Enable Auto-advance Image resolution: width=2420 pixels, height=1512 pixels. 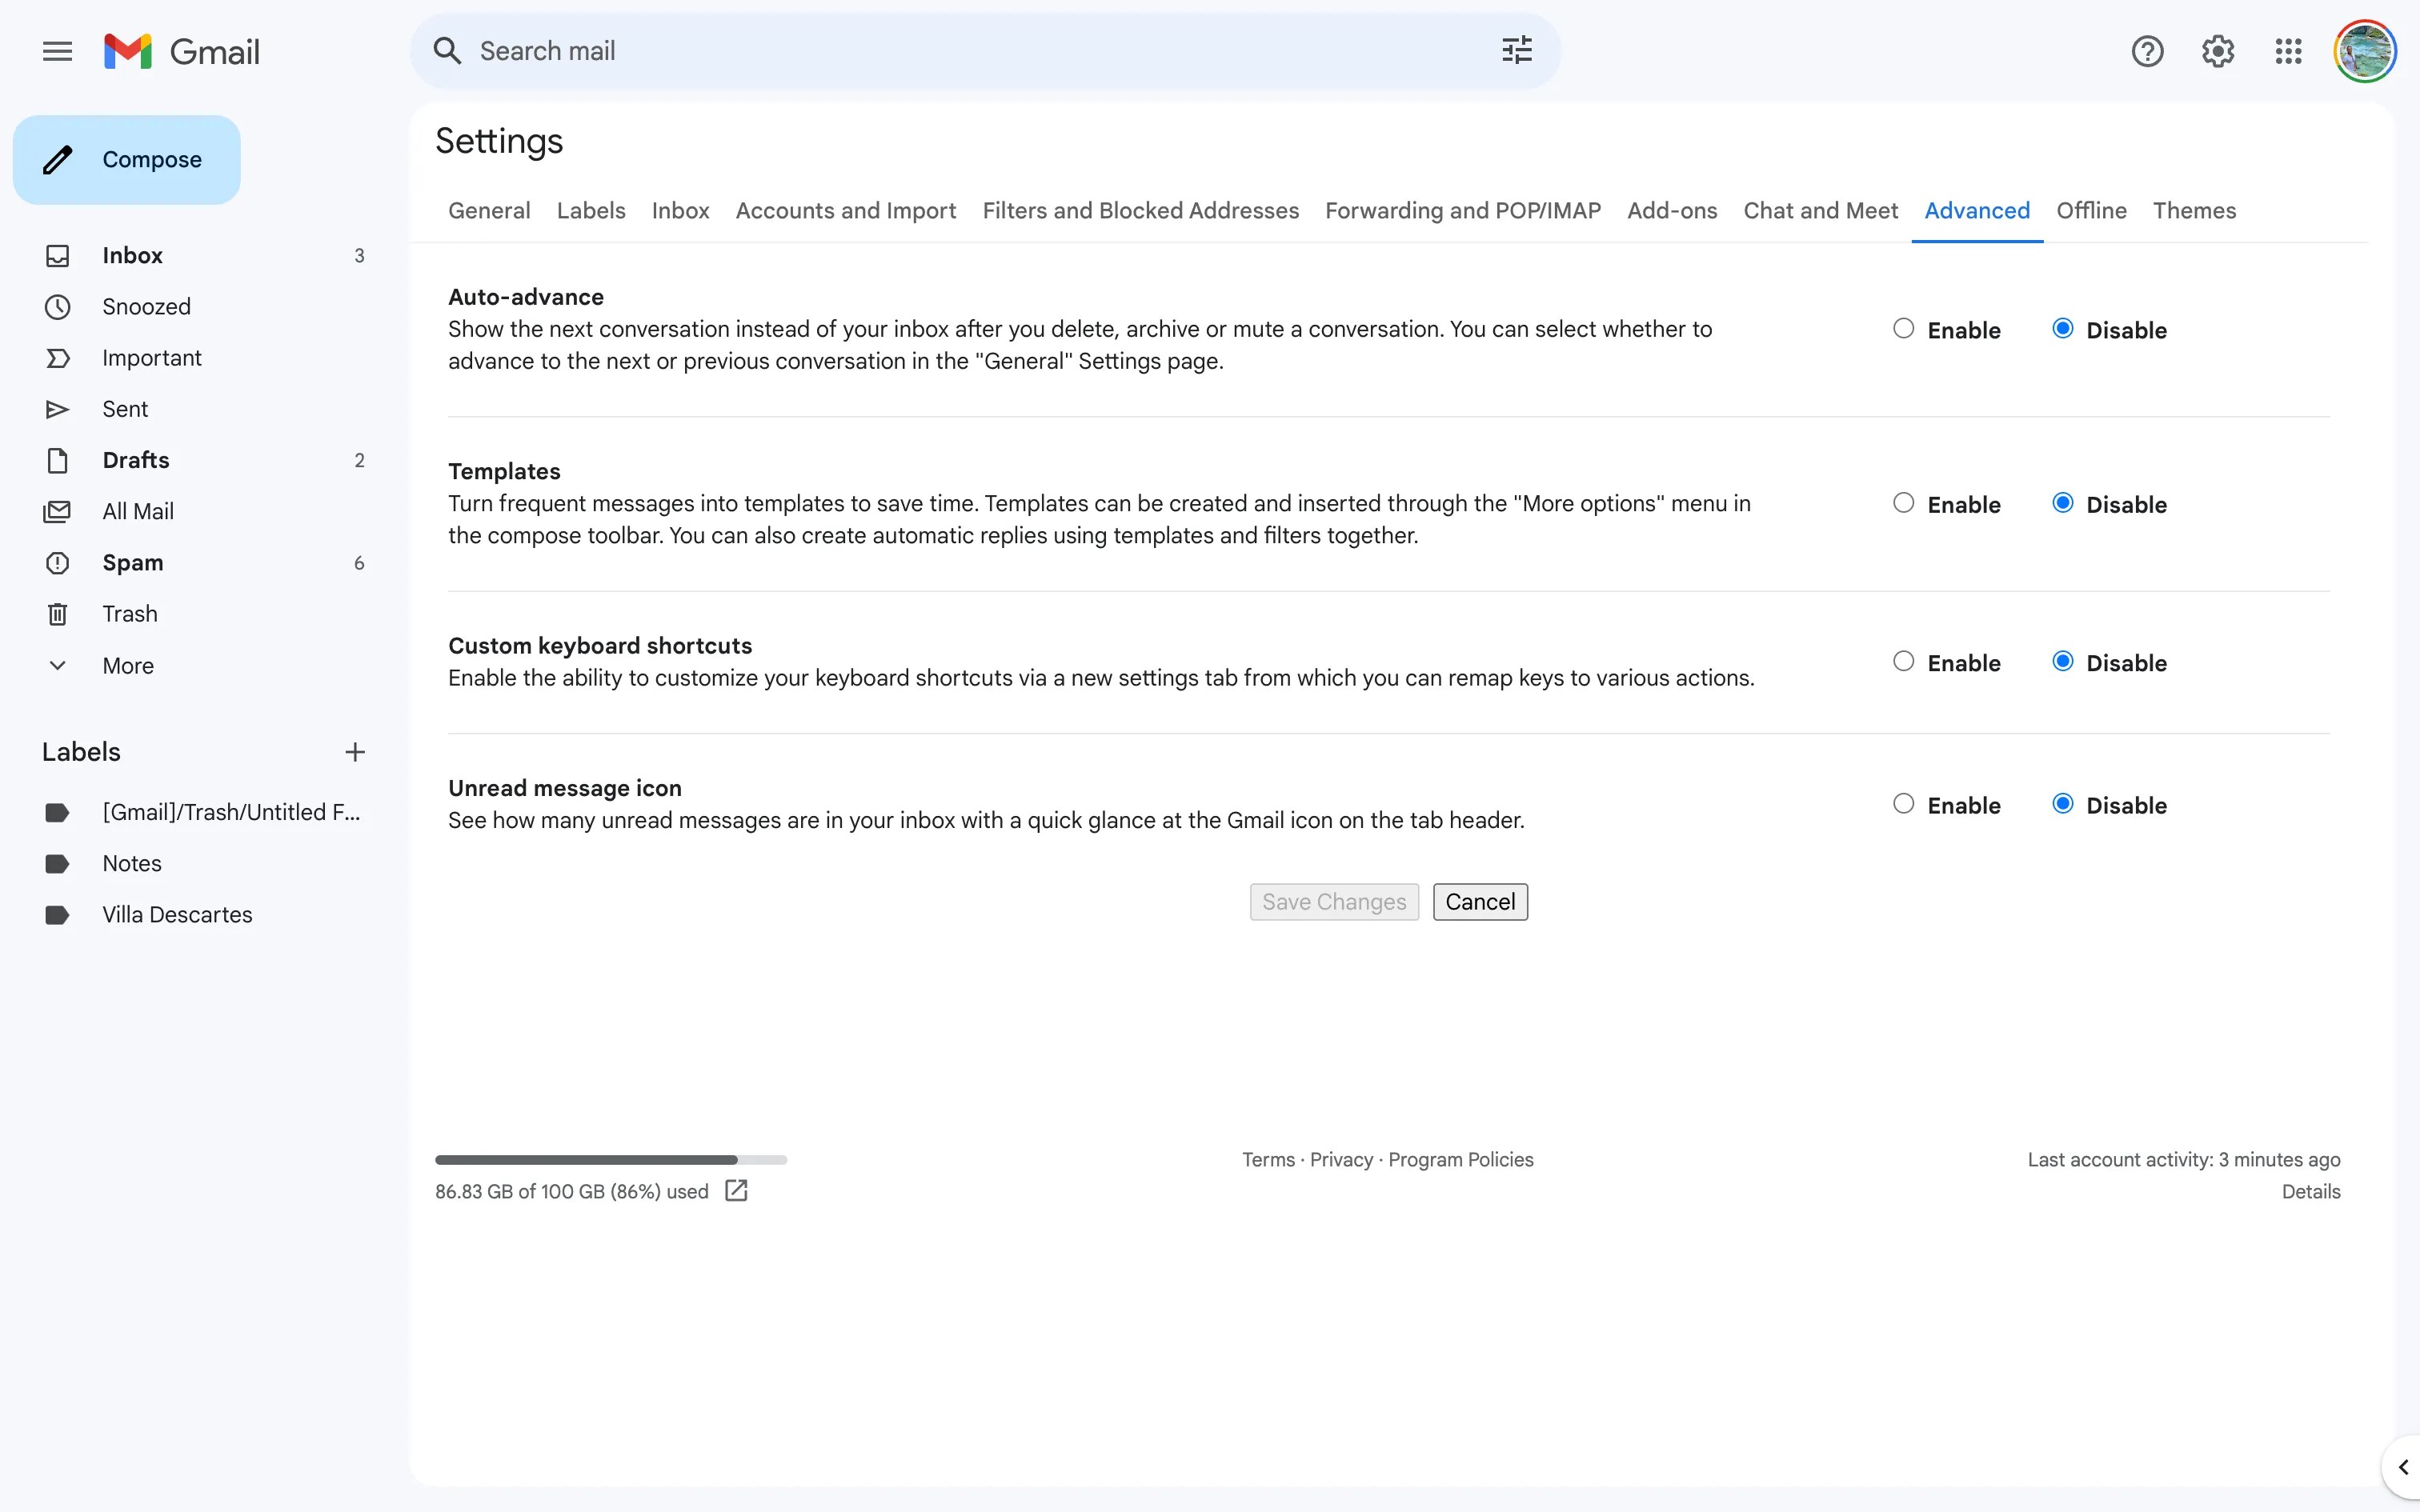click(1903, 329)
